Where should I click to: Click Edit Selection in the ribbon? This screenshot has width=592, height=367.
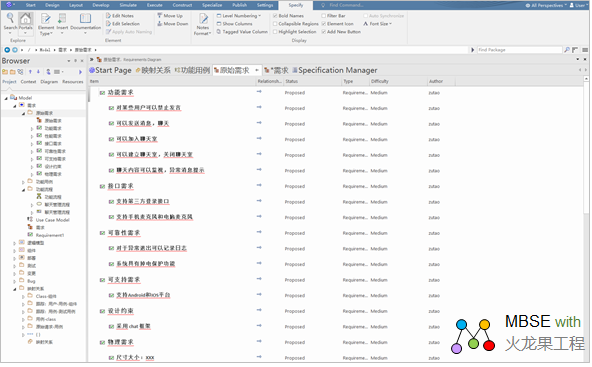pyautogui.click(x=123, y=24)
